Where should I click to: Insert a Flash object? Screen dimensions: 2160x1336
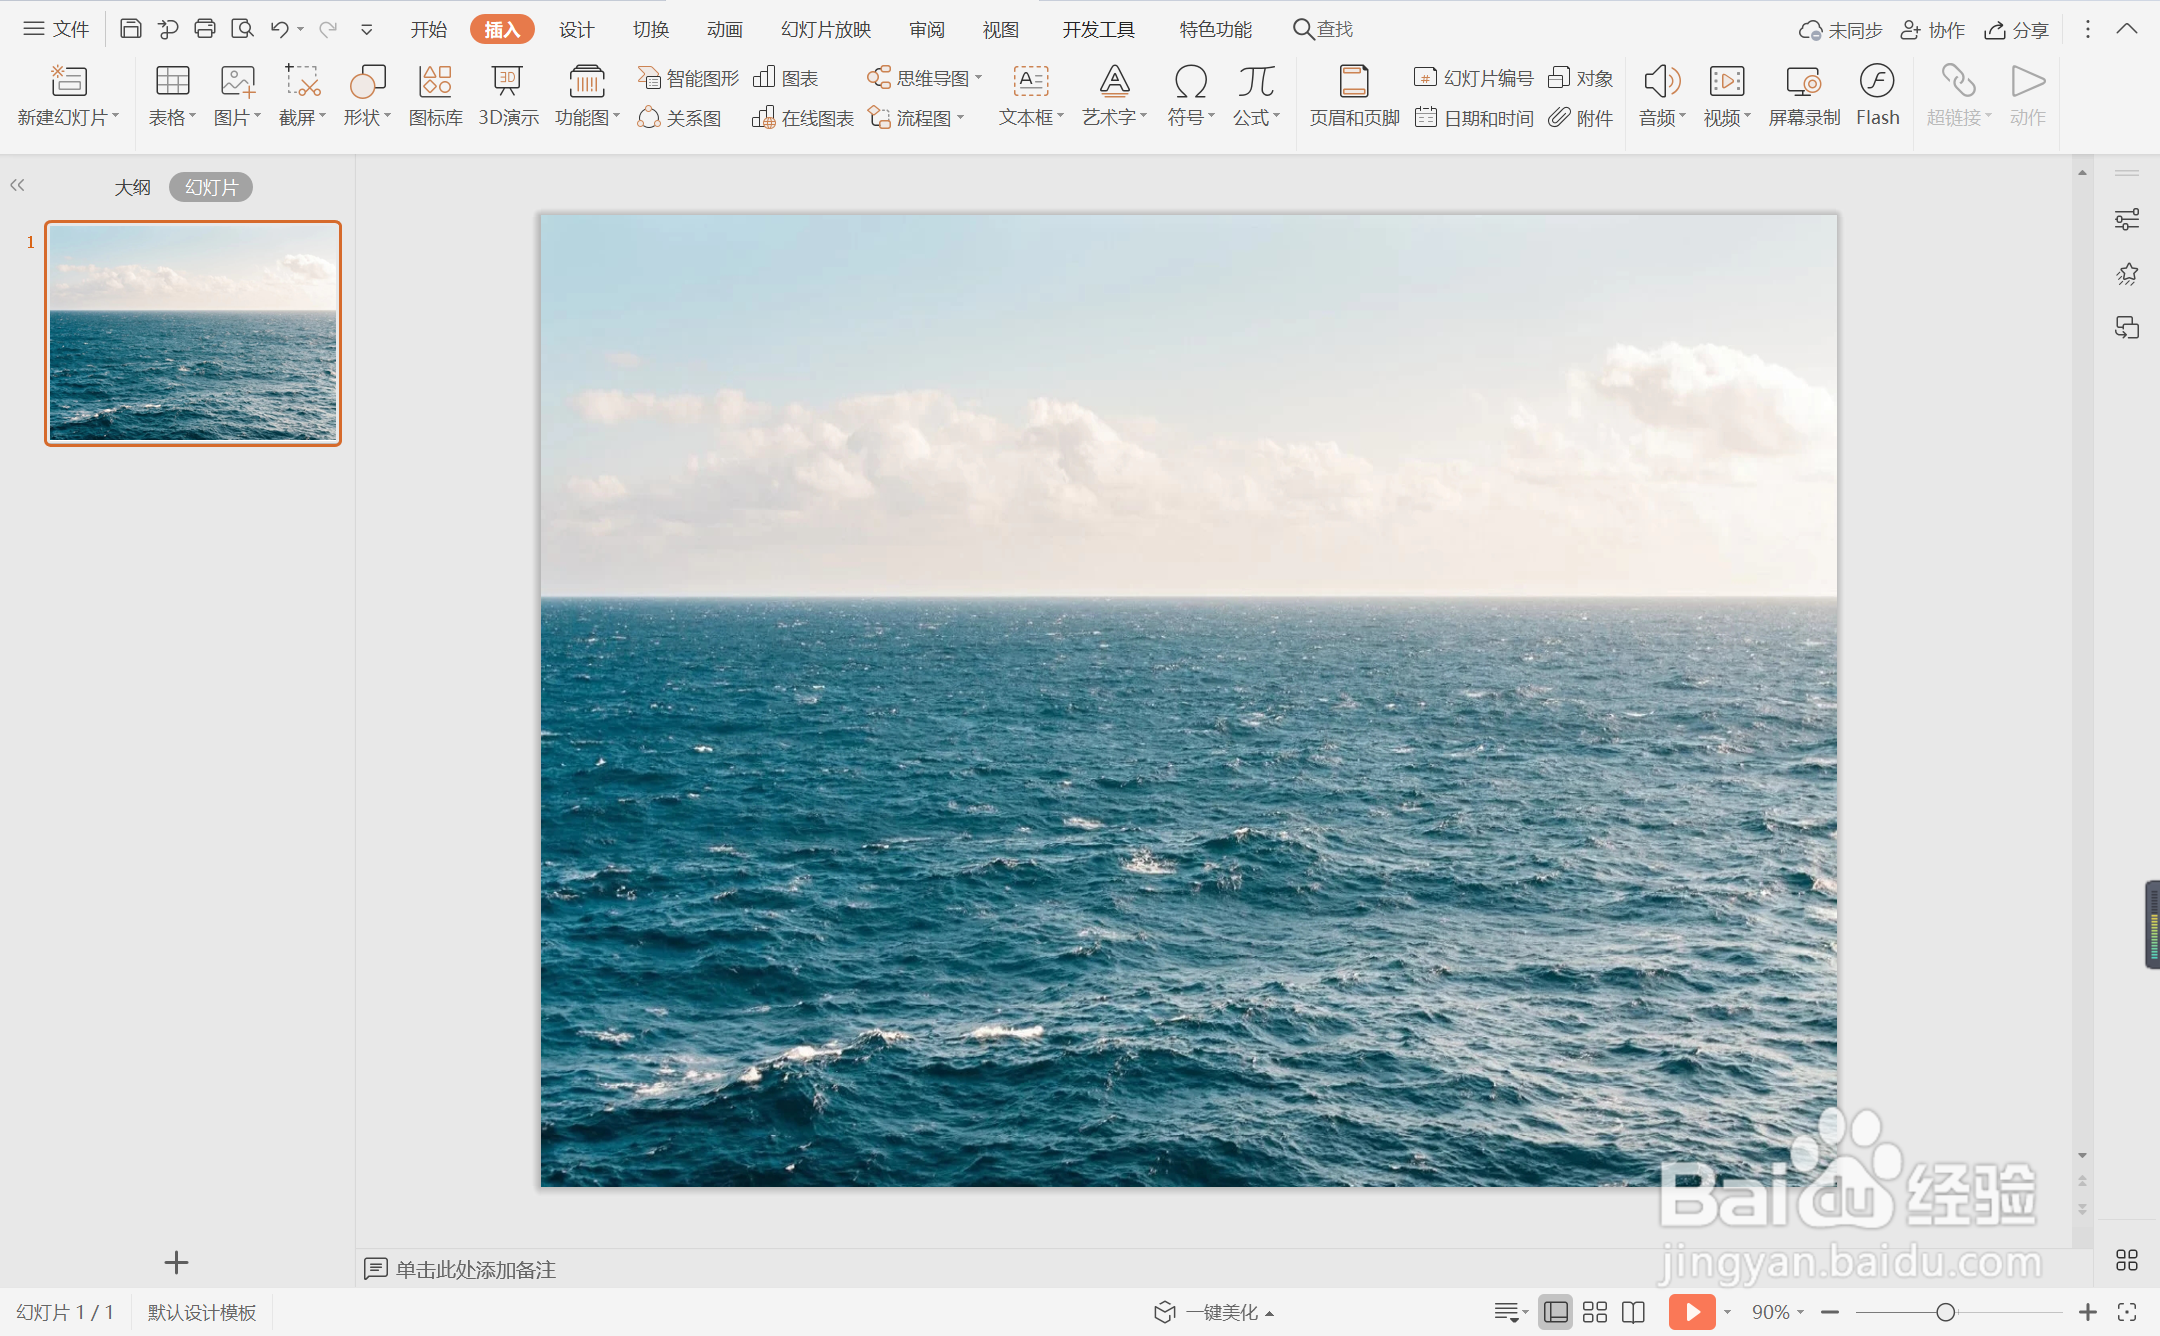1877,95
